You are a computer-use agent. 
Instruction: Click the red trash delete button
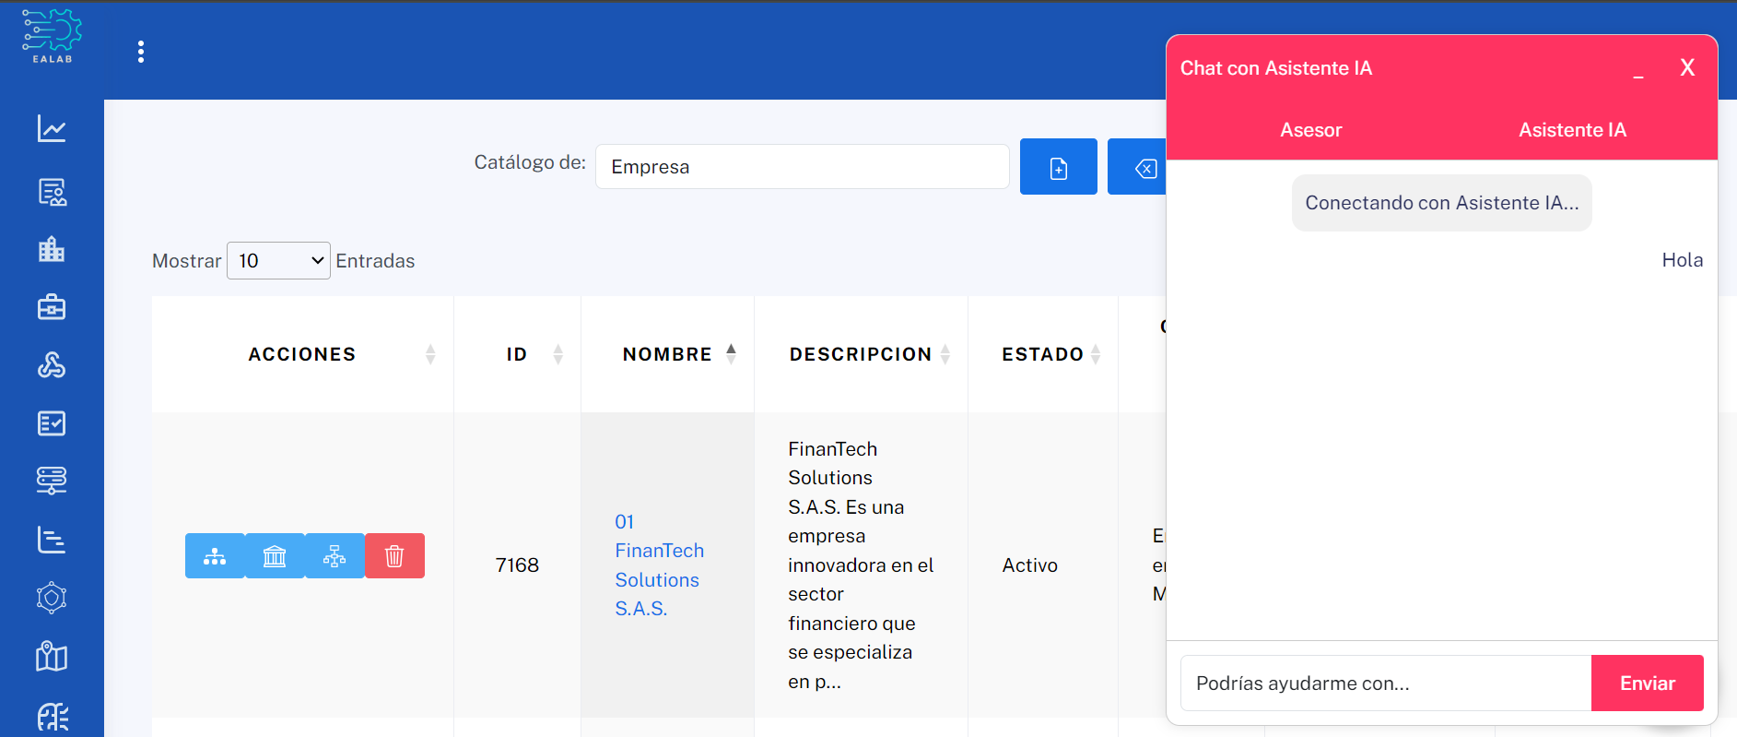click(394, 556)
